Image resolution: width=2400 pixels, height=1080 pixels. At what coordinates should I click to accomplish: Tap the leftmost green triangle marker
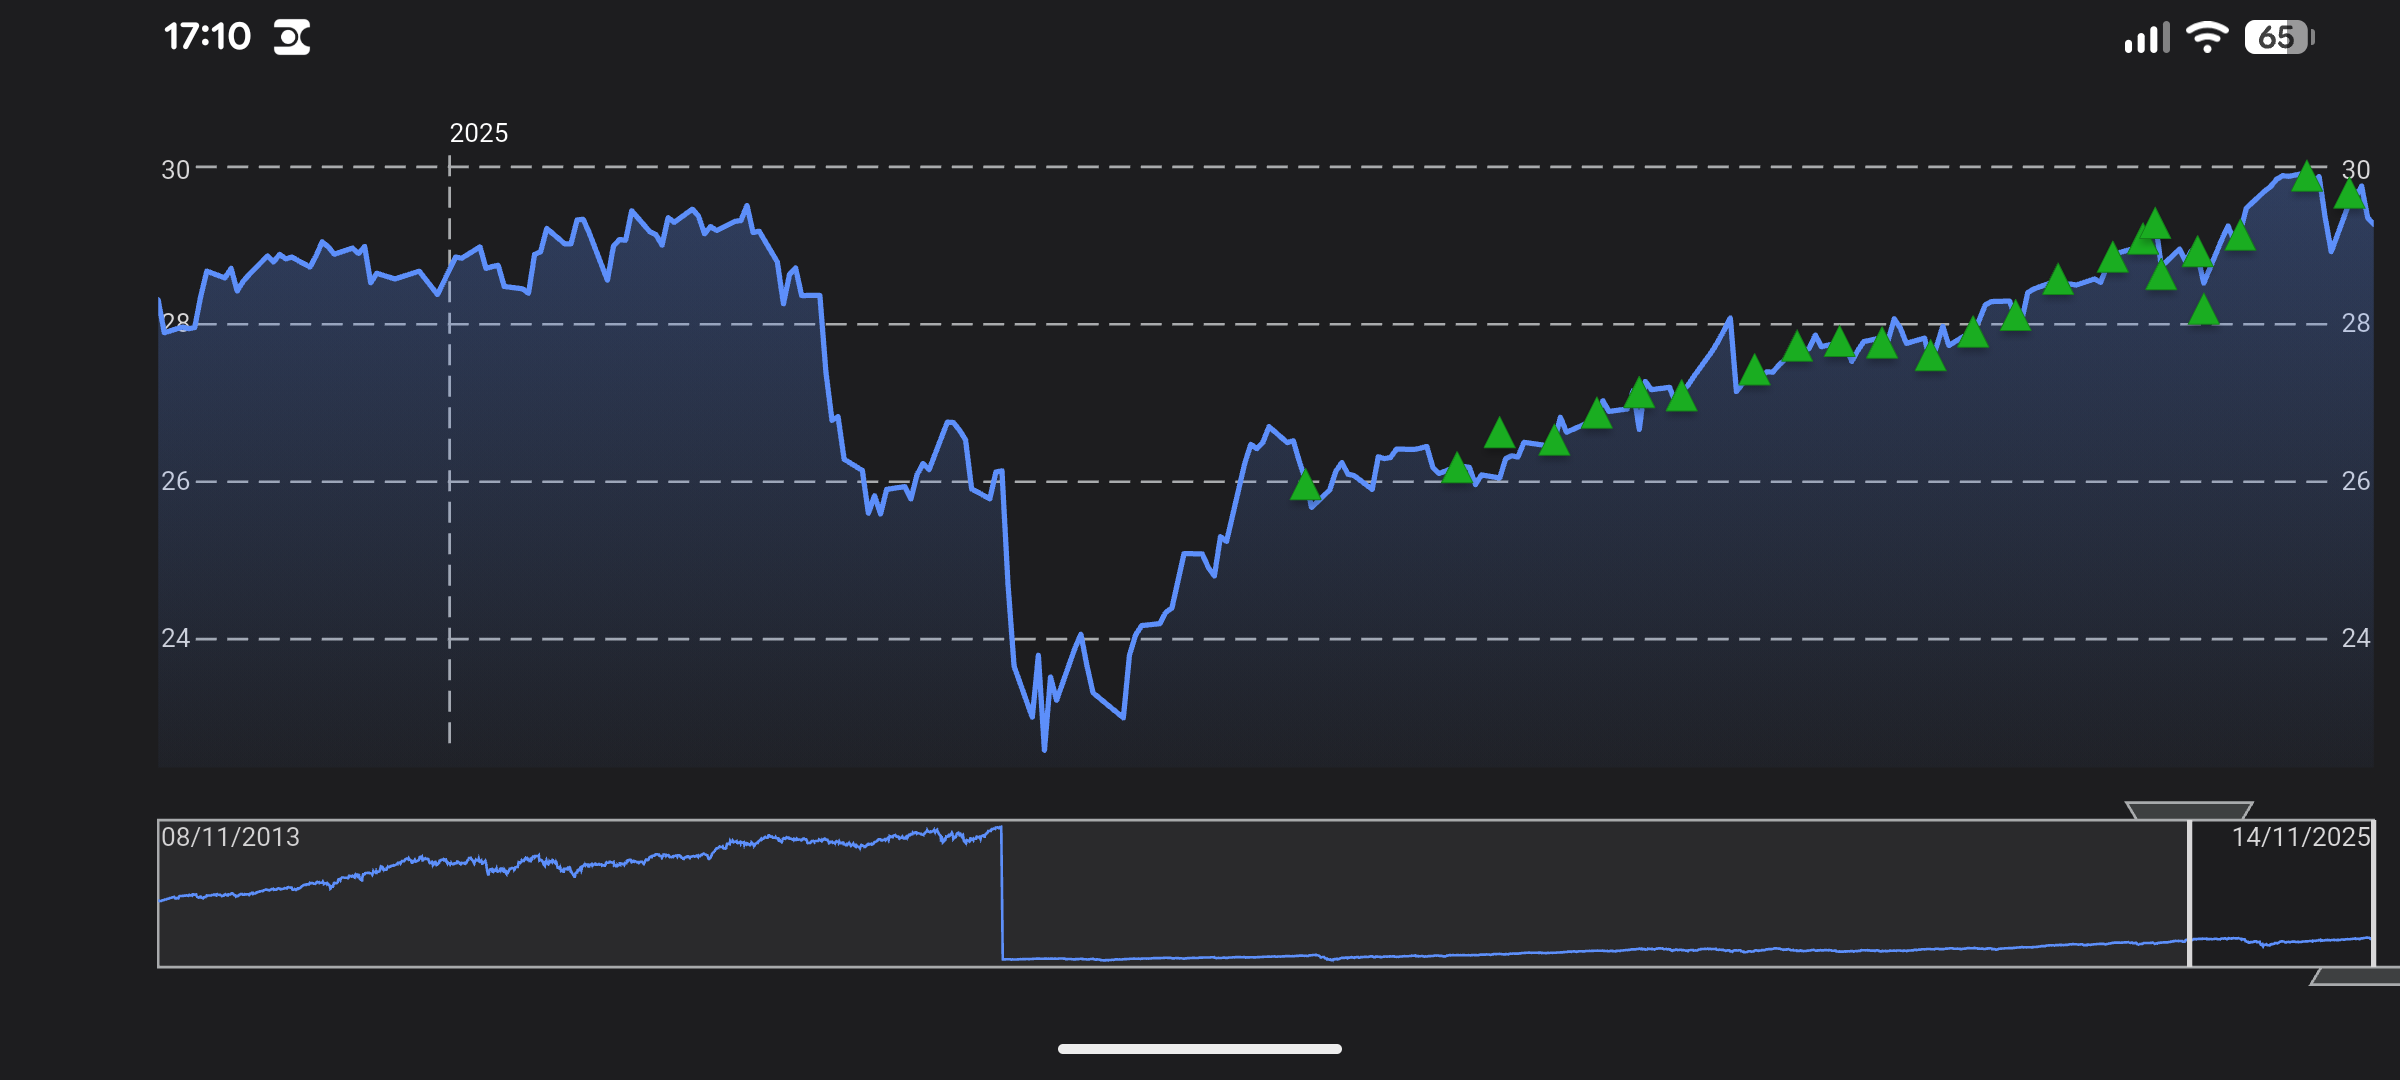(x=1305, y=487)
